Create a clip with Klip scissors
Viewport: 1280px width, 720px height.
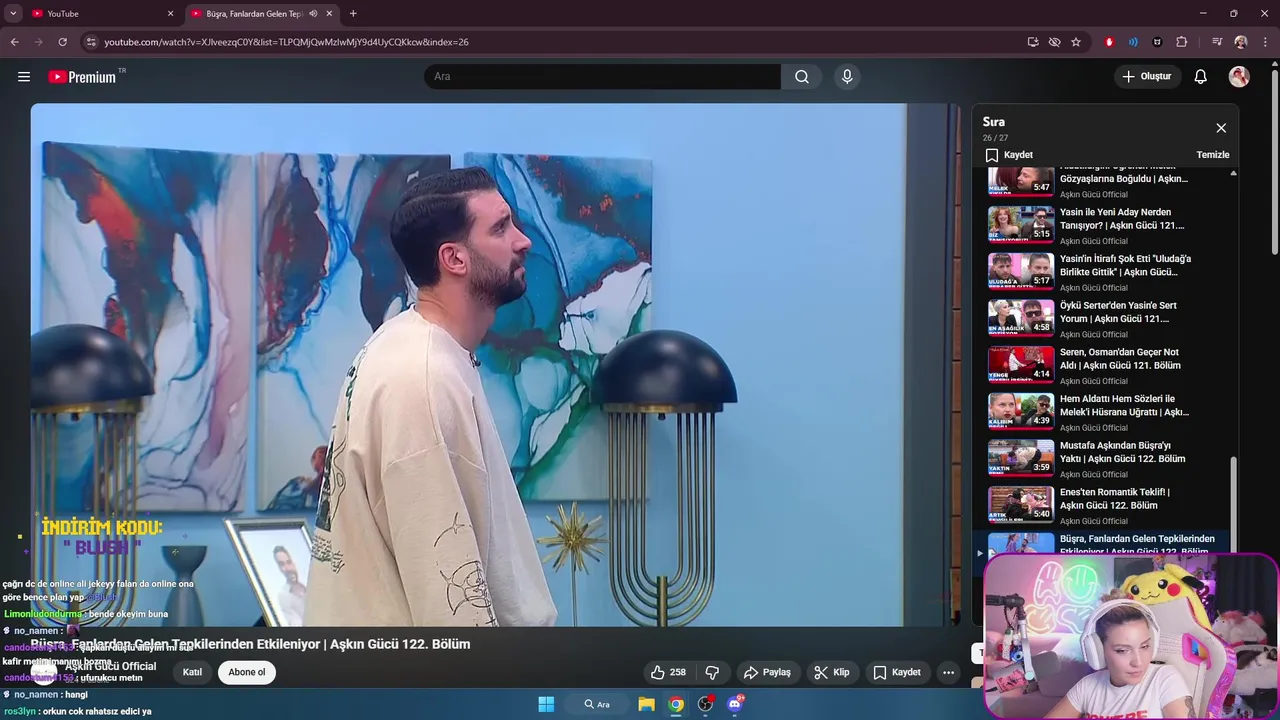pos(832,672)
